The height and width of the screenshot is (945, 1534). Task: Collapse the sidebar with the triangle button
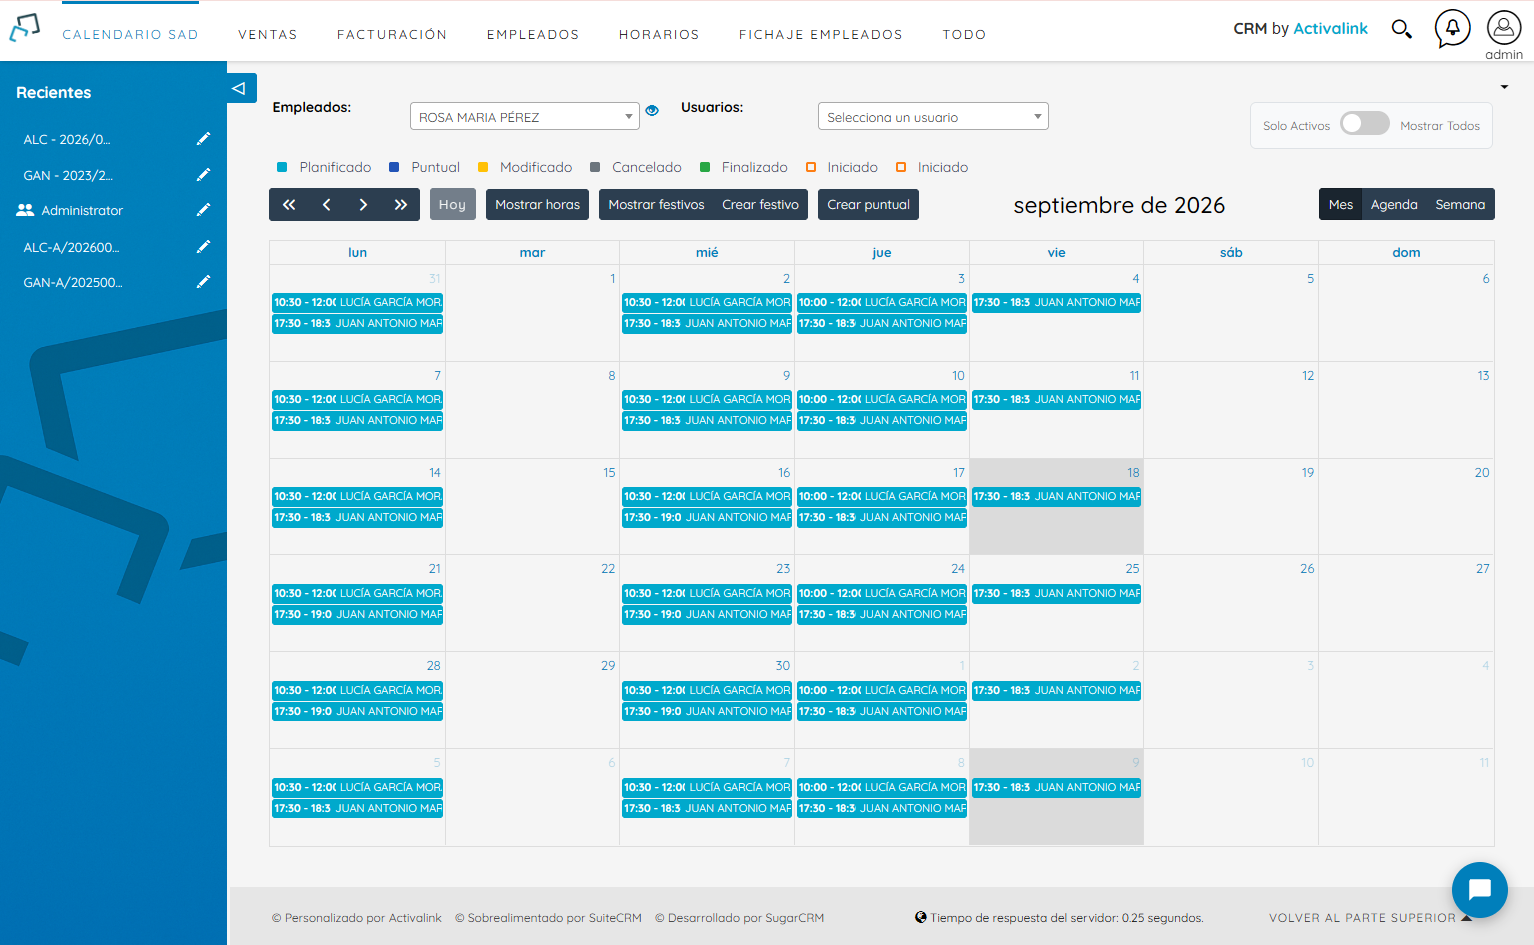click(x=241, y=88)
